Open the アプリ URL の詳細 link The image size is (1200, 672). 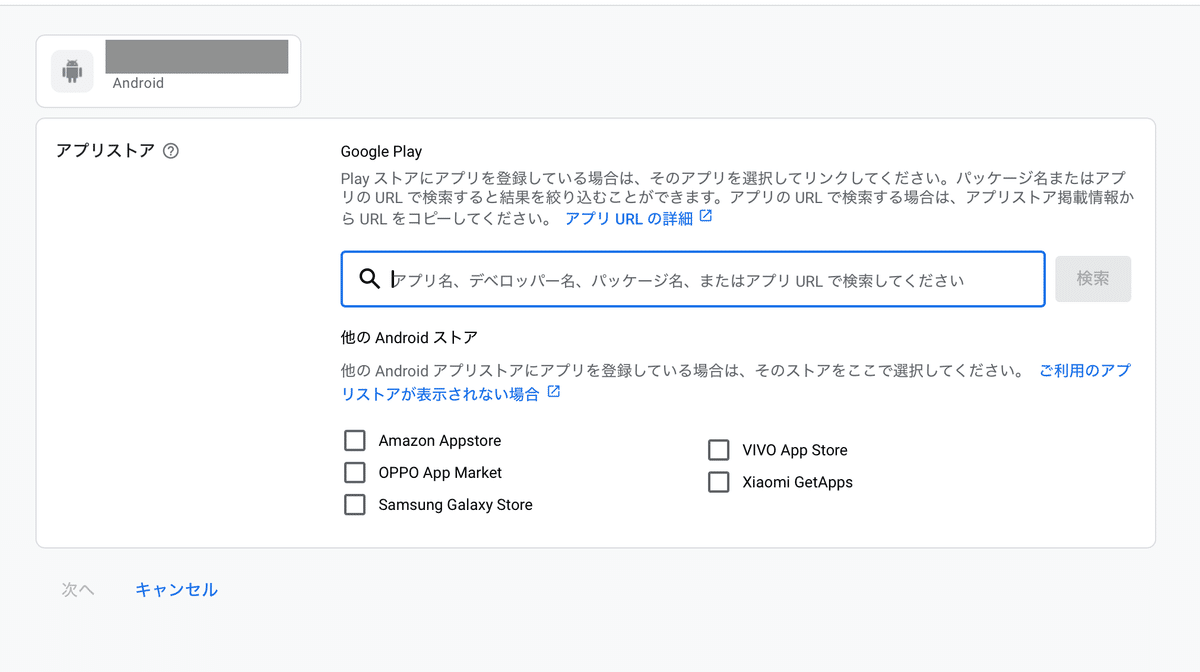tap(639, 218)
